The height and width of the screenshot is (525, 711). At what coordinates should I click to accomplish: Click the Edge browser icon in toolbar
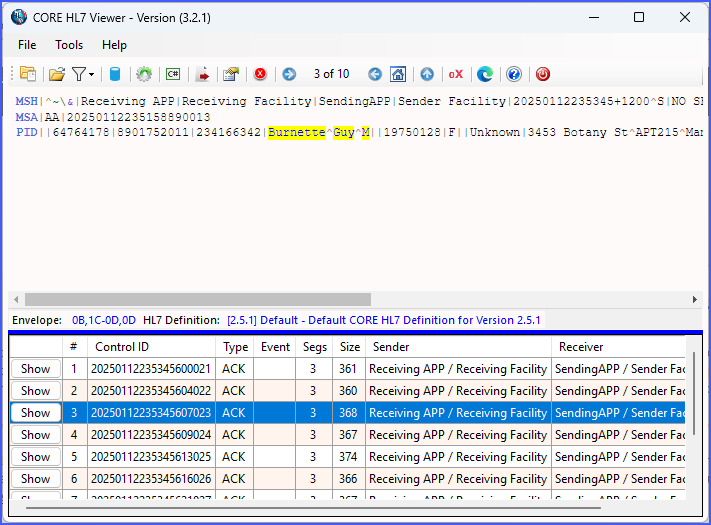tap(485, 74)
